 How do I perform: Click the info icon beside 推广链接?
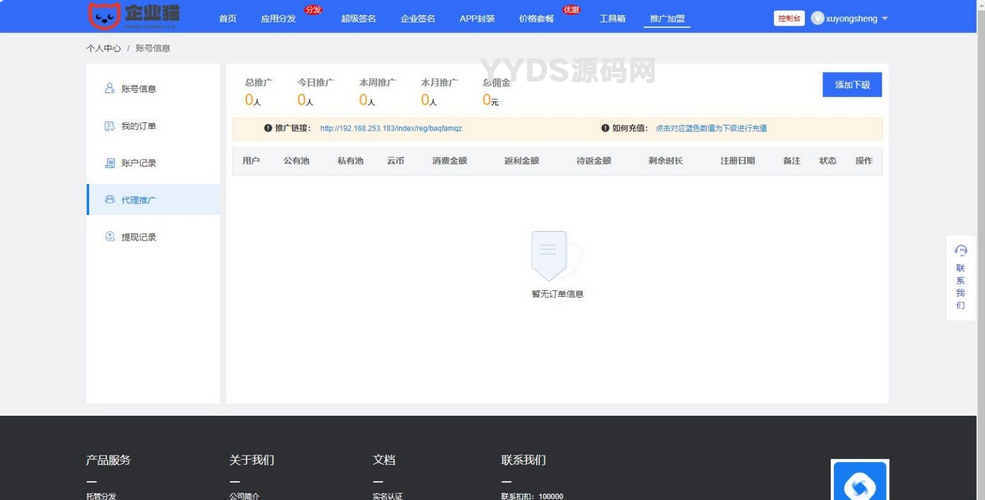(x=268, y=128)
